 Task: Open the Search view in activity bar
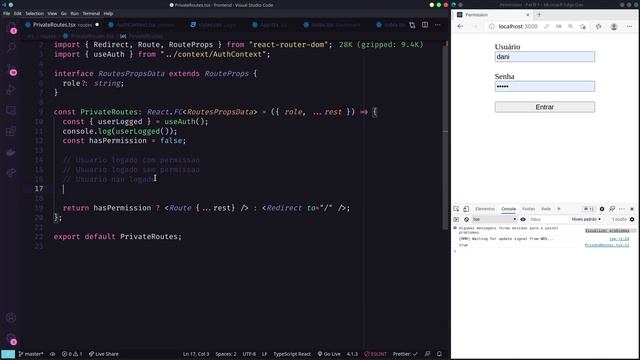pyautogui.click(x=11, y=48)
